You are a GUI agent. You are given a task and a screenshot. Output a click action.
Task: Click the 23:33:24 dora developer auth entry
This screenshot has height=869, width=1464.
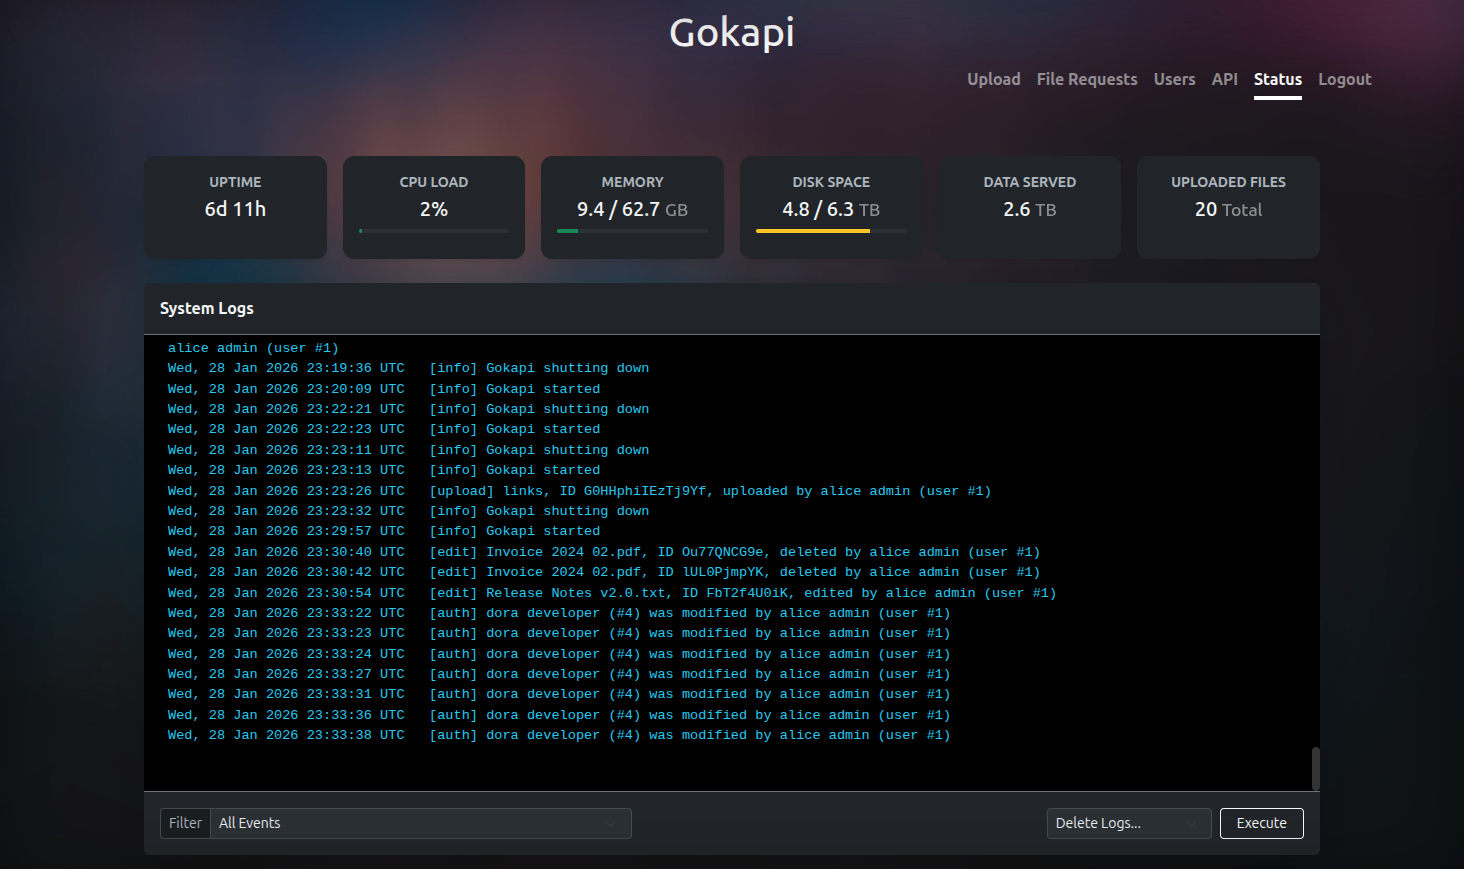point(559,654)
